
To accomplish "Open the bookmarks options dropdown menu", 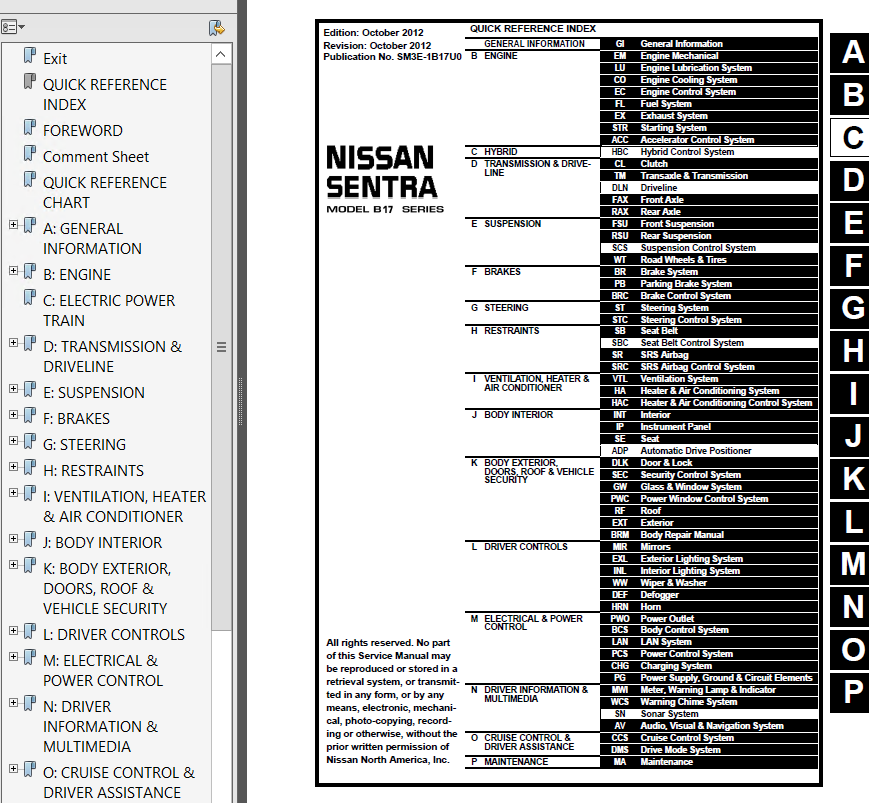I will click(13, 27).
